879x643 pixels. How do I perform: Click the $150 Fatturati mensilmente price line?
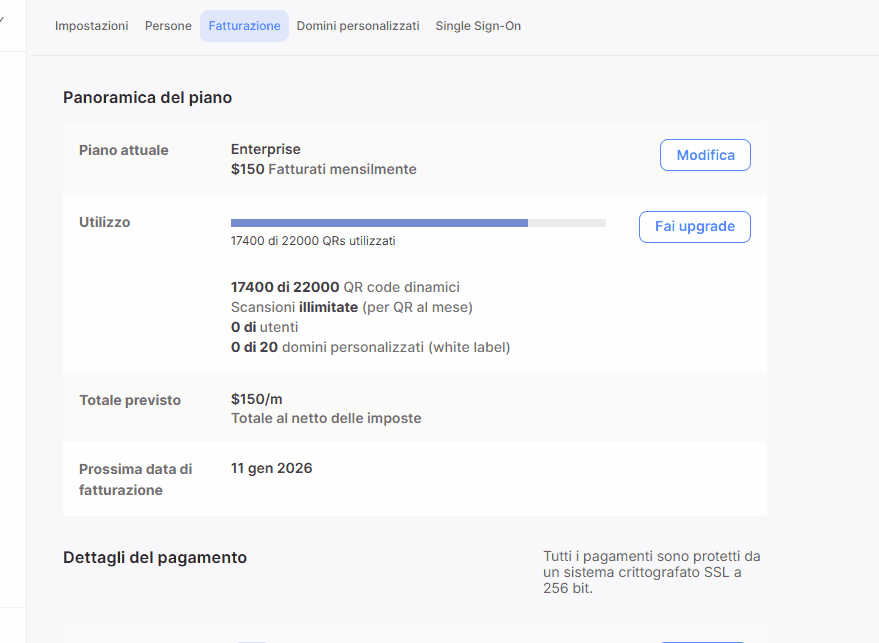(323, 169)
